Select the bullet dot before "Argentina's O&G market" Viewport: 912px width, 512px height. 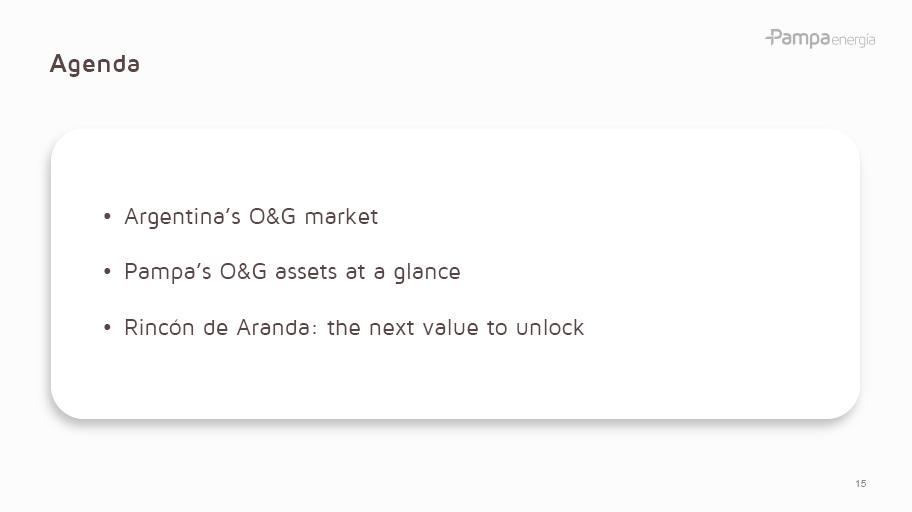pyautogui.click(x=107, y=217)
